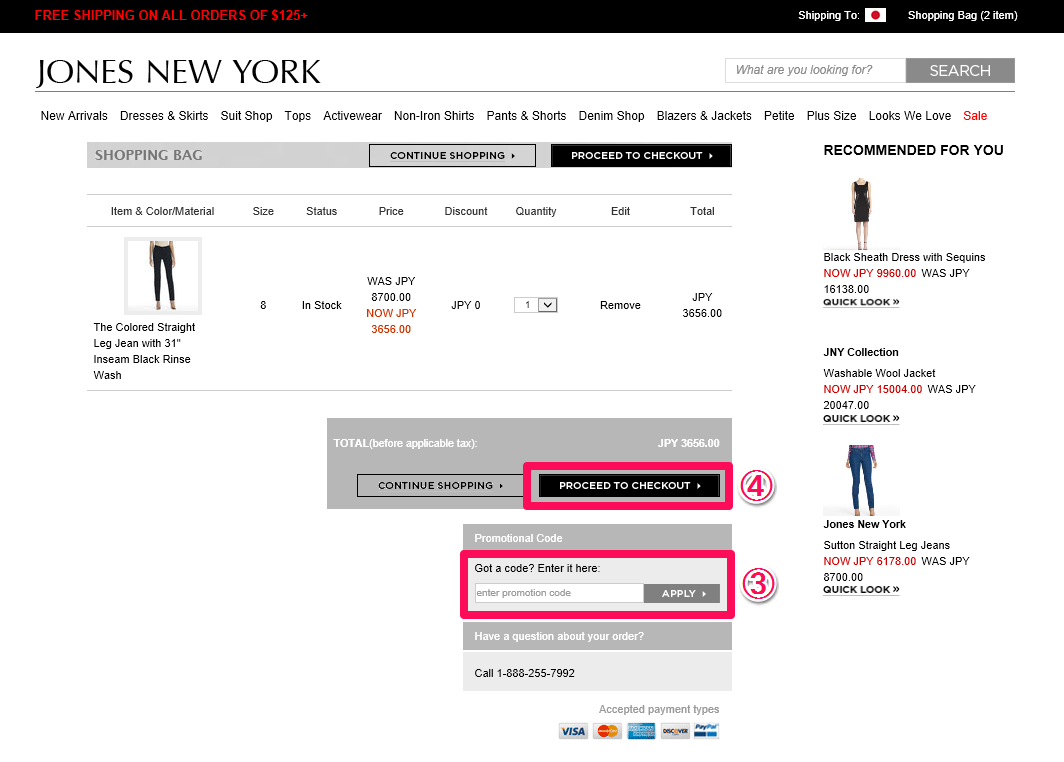The width and height of the screenshot is (1064, 762).
Task: Select the Petite category
Action: (x=779, y=115)
